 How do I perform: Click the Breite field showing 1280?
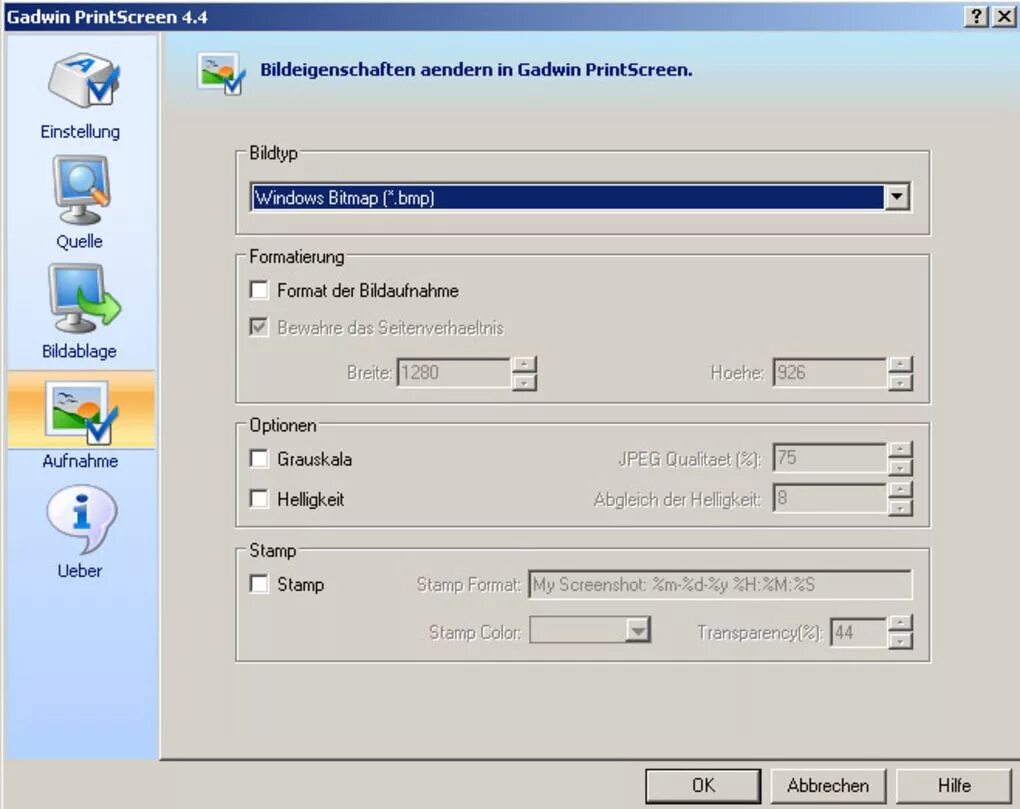point(453,373)
